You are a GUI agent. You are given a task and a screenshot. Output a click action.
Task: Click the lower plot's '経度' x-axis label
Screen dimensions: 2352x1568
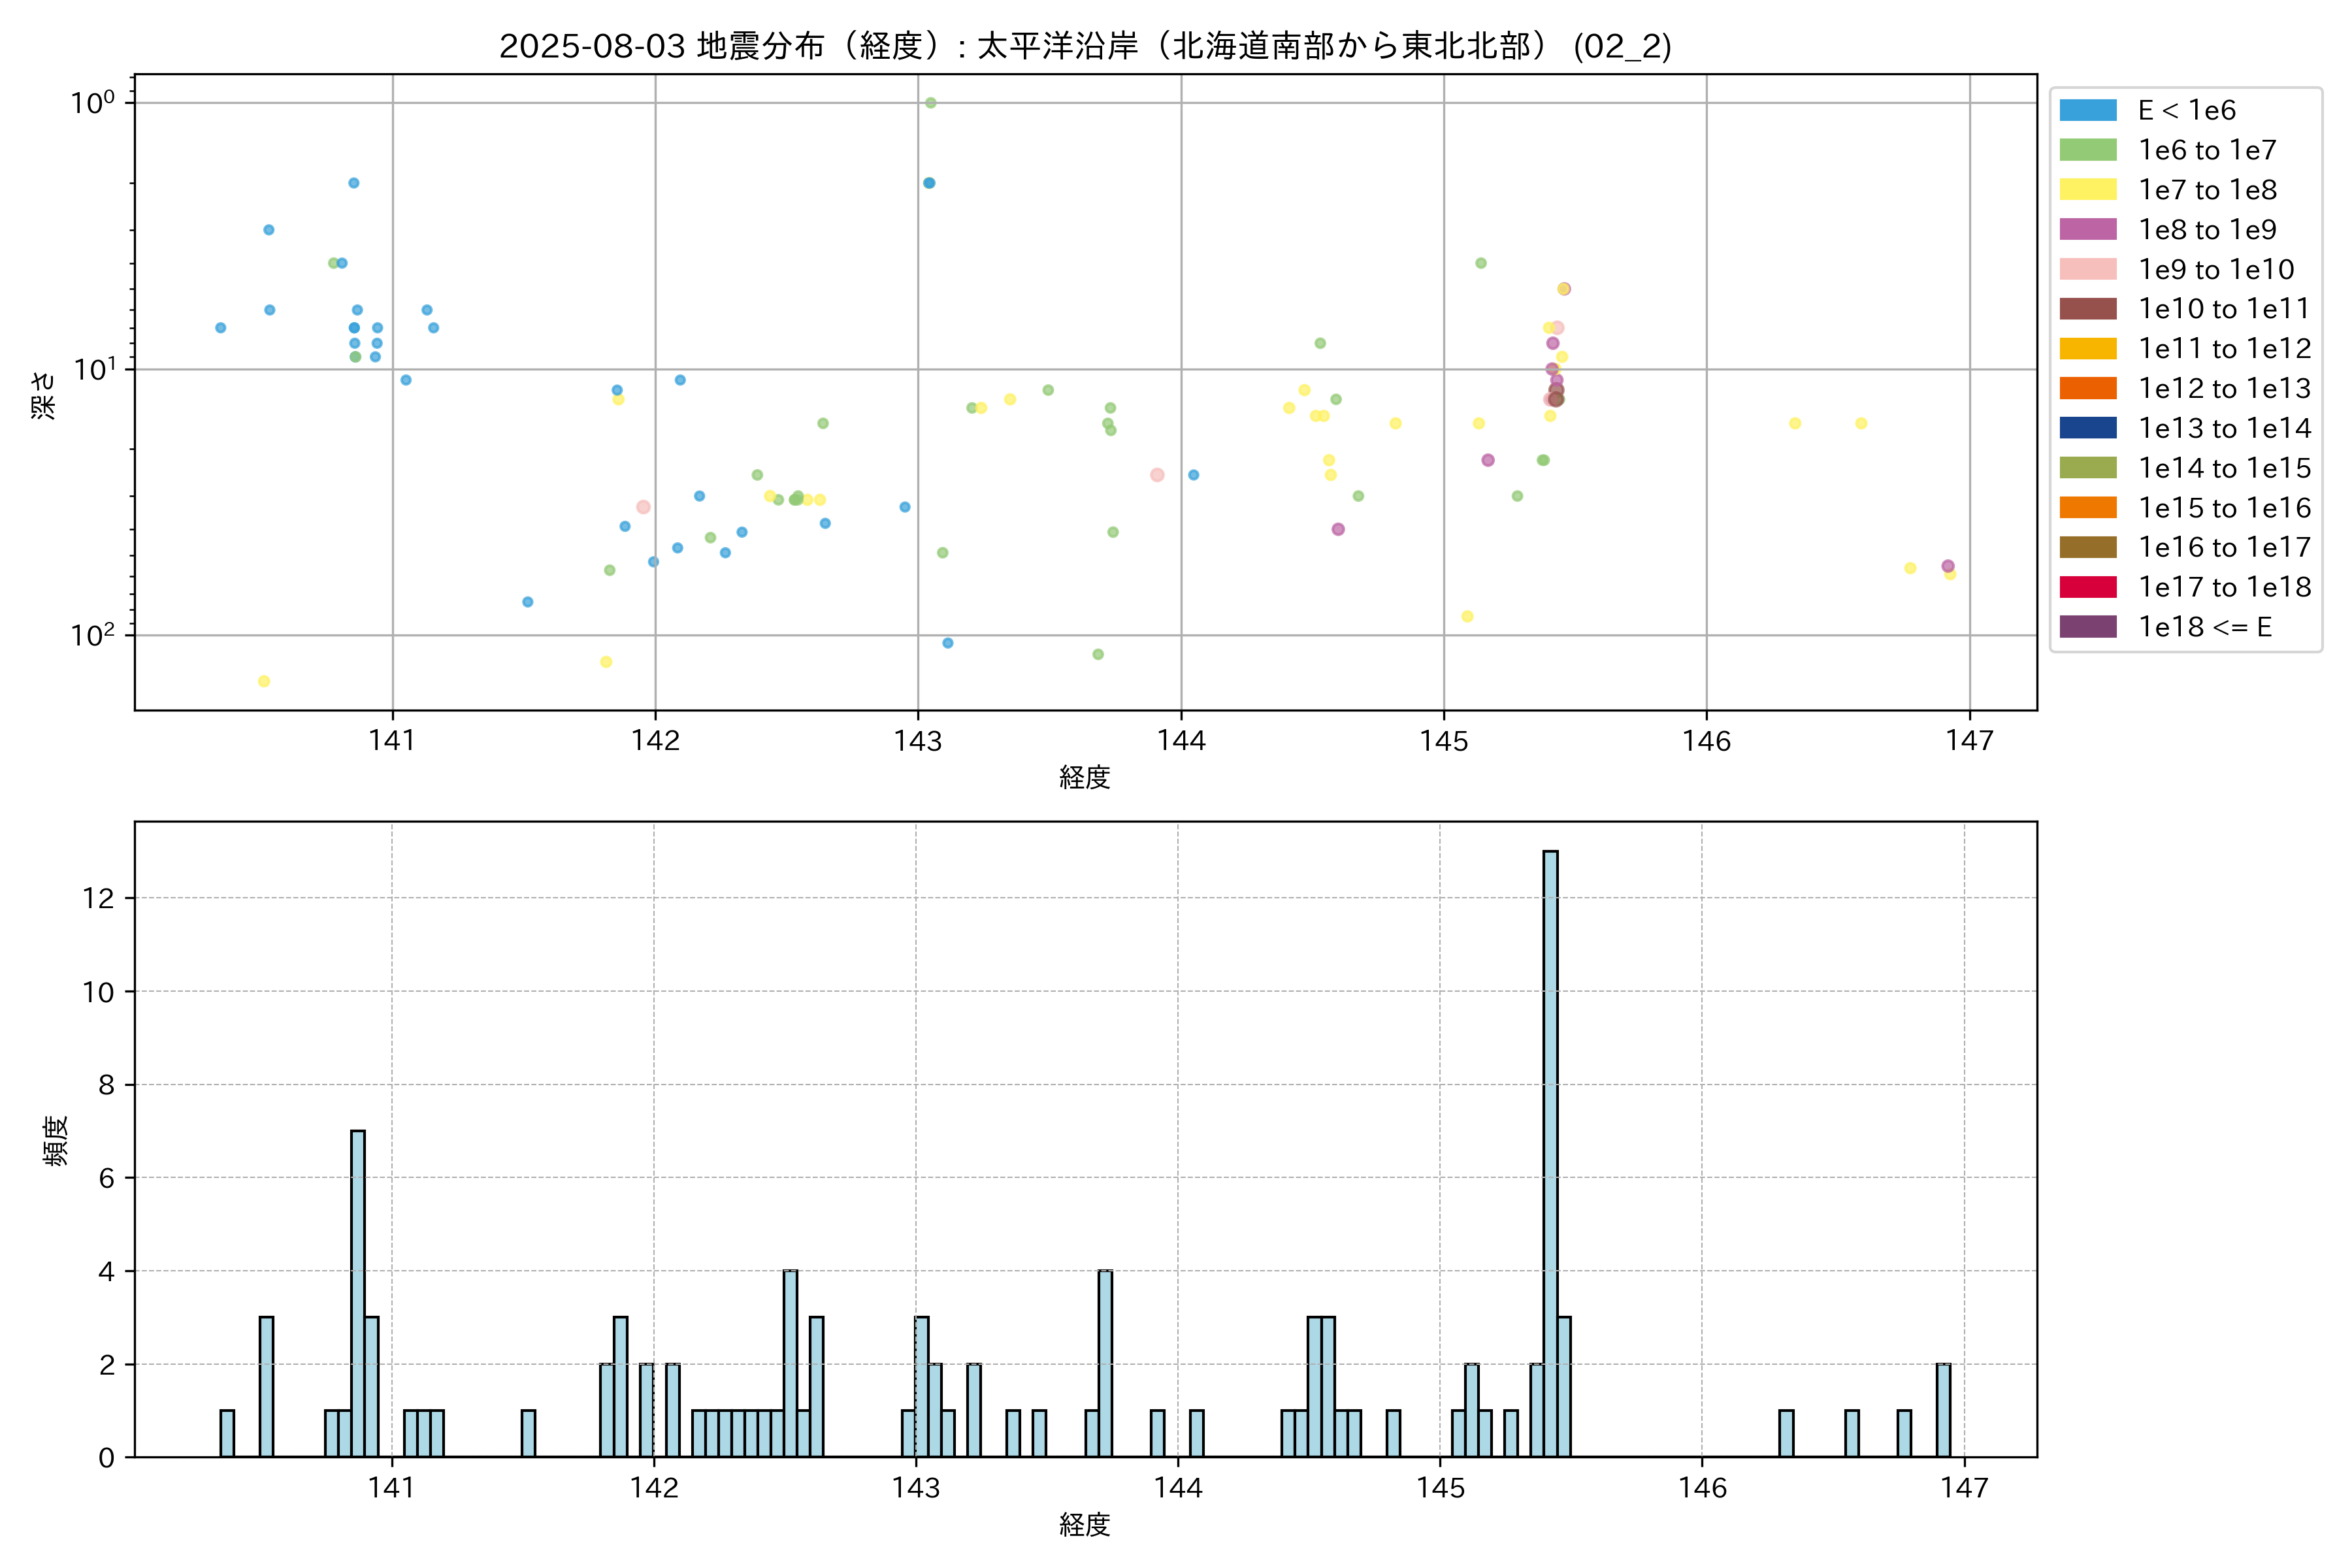pyautogui.click(x=1085, y=1525)
